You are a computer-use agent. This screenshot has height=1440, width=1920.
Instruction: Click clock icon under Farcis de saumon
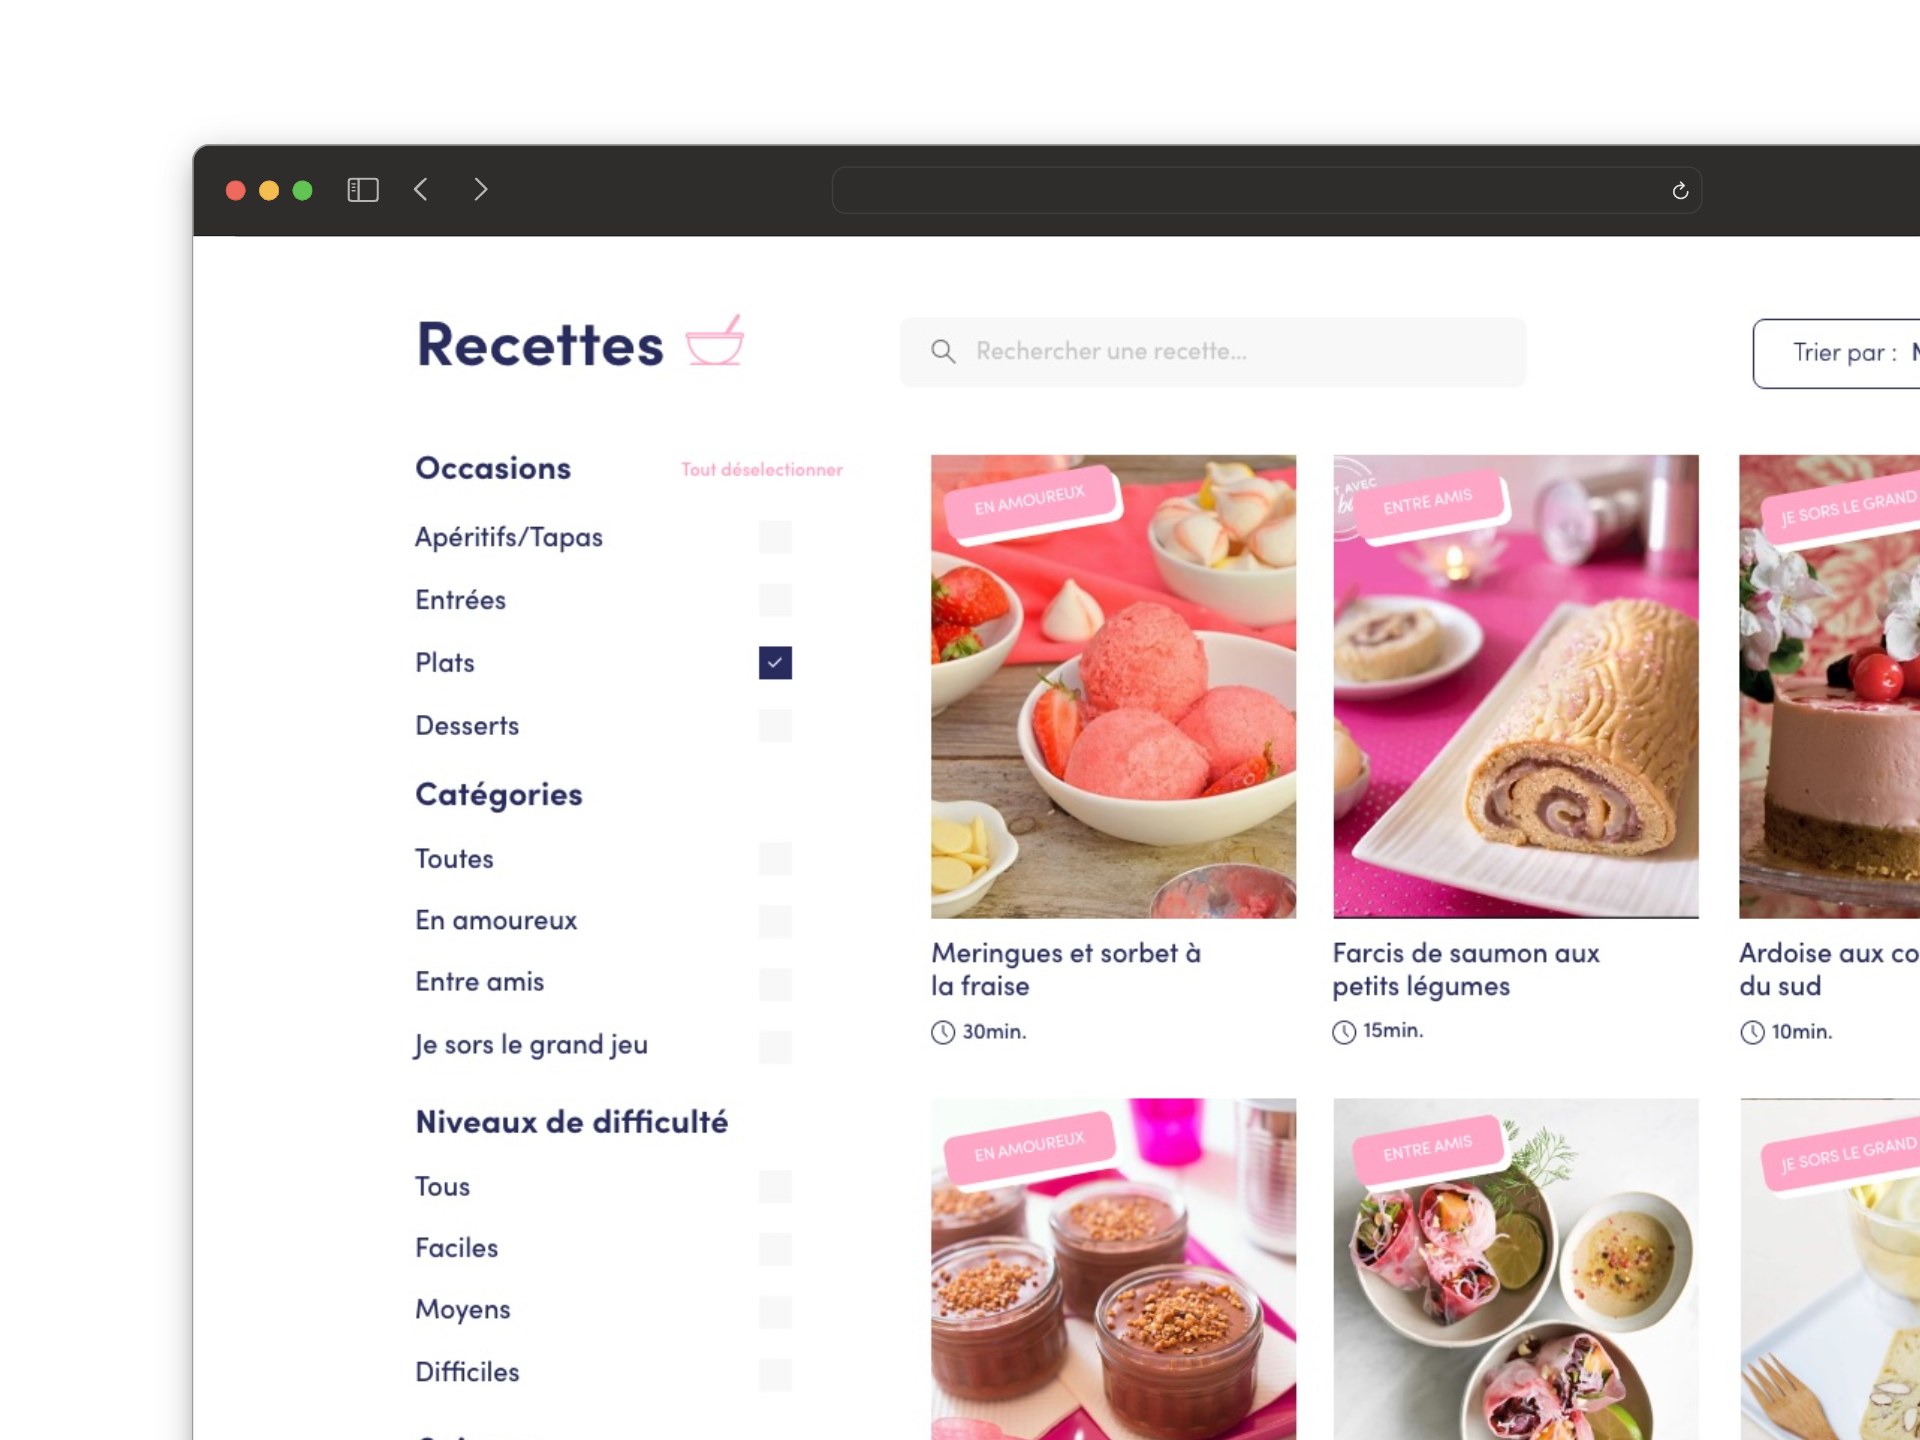(x=1344, y=1032)
